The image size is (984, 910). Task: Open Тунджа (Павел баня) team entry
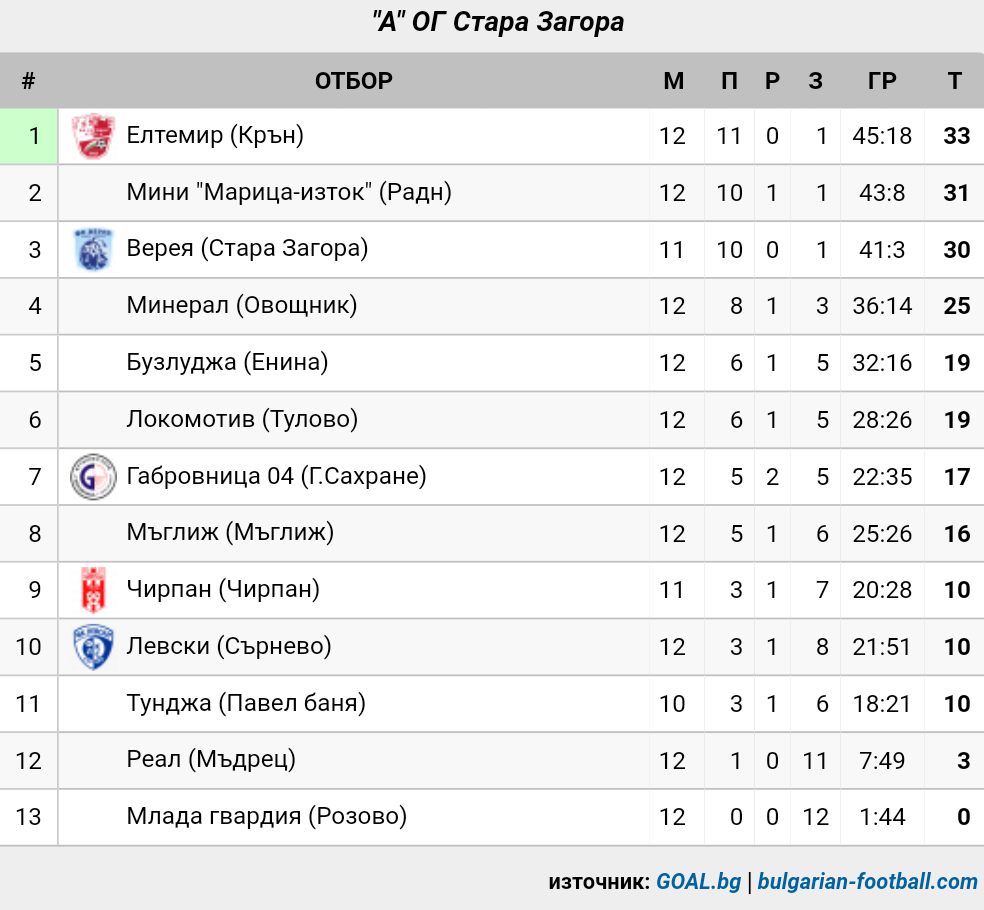(x=246, y=704)
